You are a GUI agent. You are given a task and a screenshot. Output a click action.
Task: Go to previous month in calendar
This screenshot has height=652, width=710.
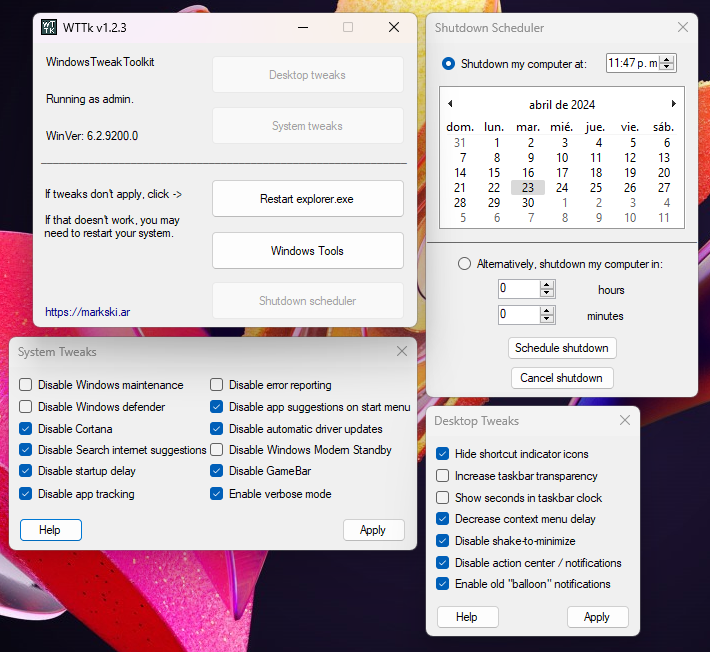(x=450, y=104)
